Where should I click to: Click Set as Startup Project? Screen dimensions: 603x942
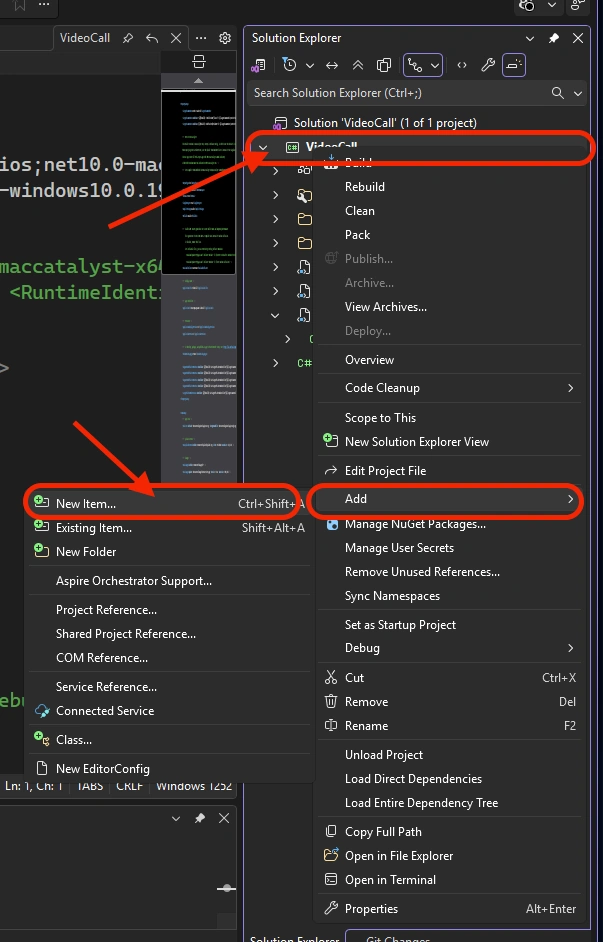pyautogui.click(x=400, y=625)
